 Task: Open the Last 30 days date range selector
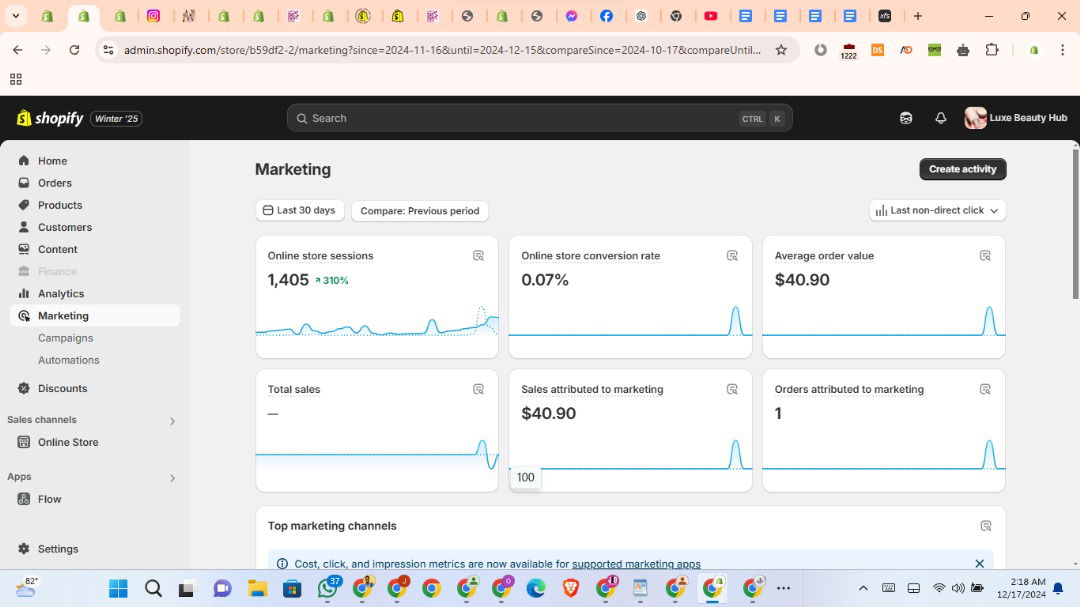point(299,210)
